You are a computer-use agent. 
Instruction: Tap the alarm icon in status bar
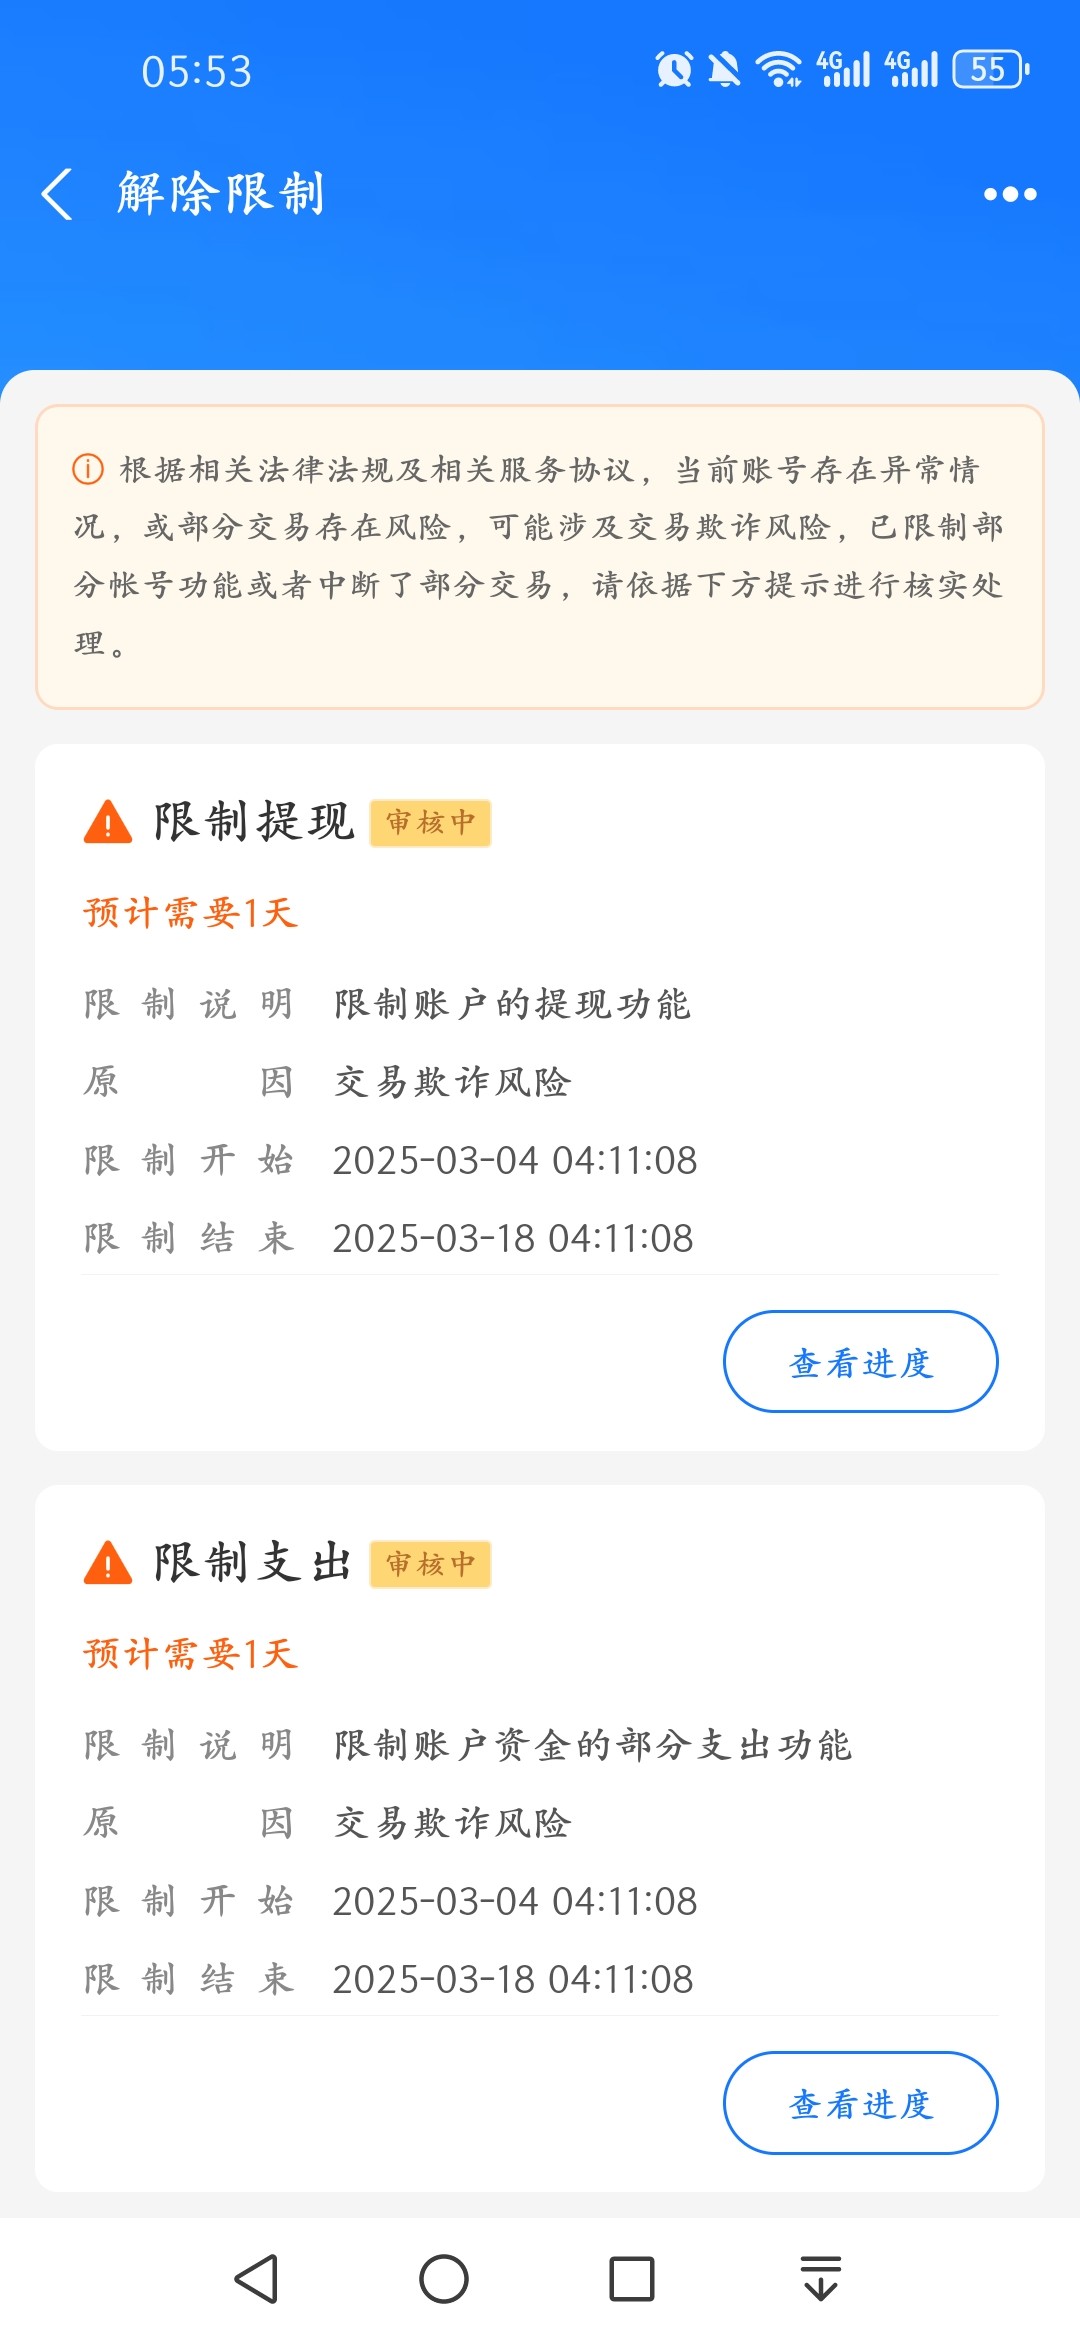point(674,69)
